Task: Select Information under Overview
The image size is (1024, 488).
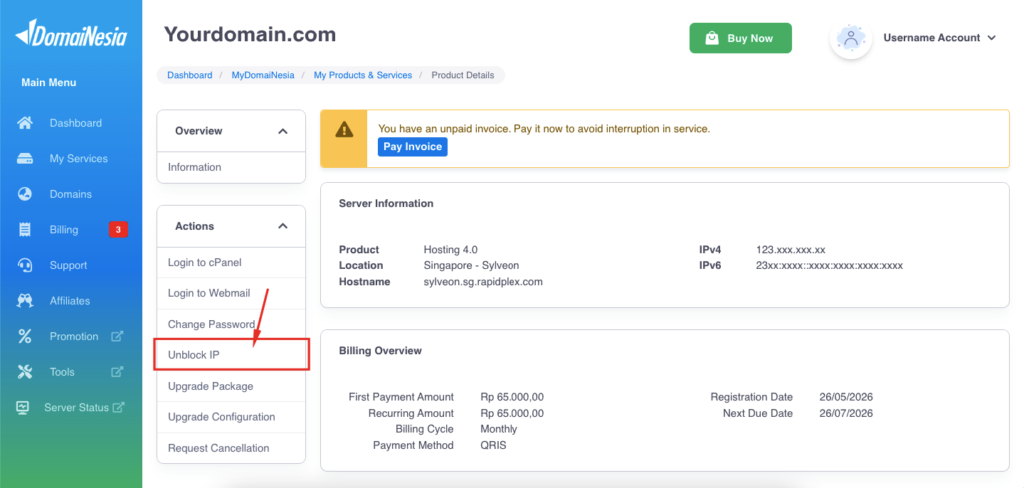Action: point(231,167)
